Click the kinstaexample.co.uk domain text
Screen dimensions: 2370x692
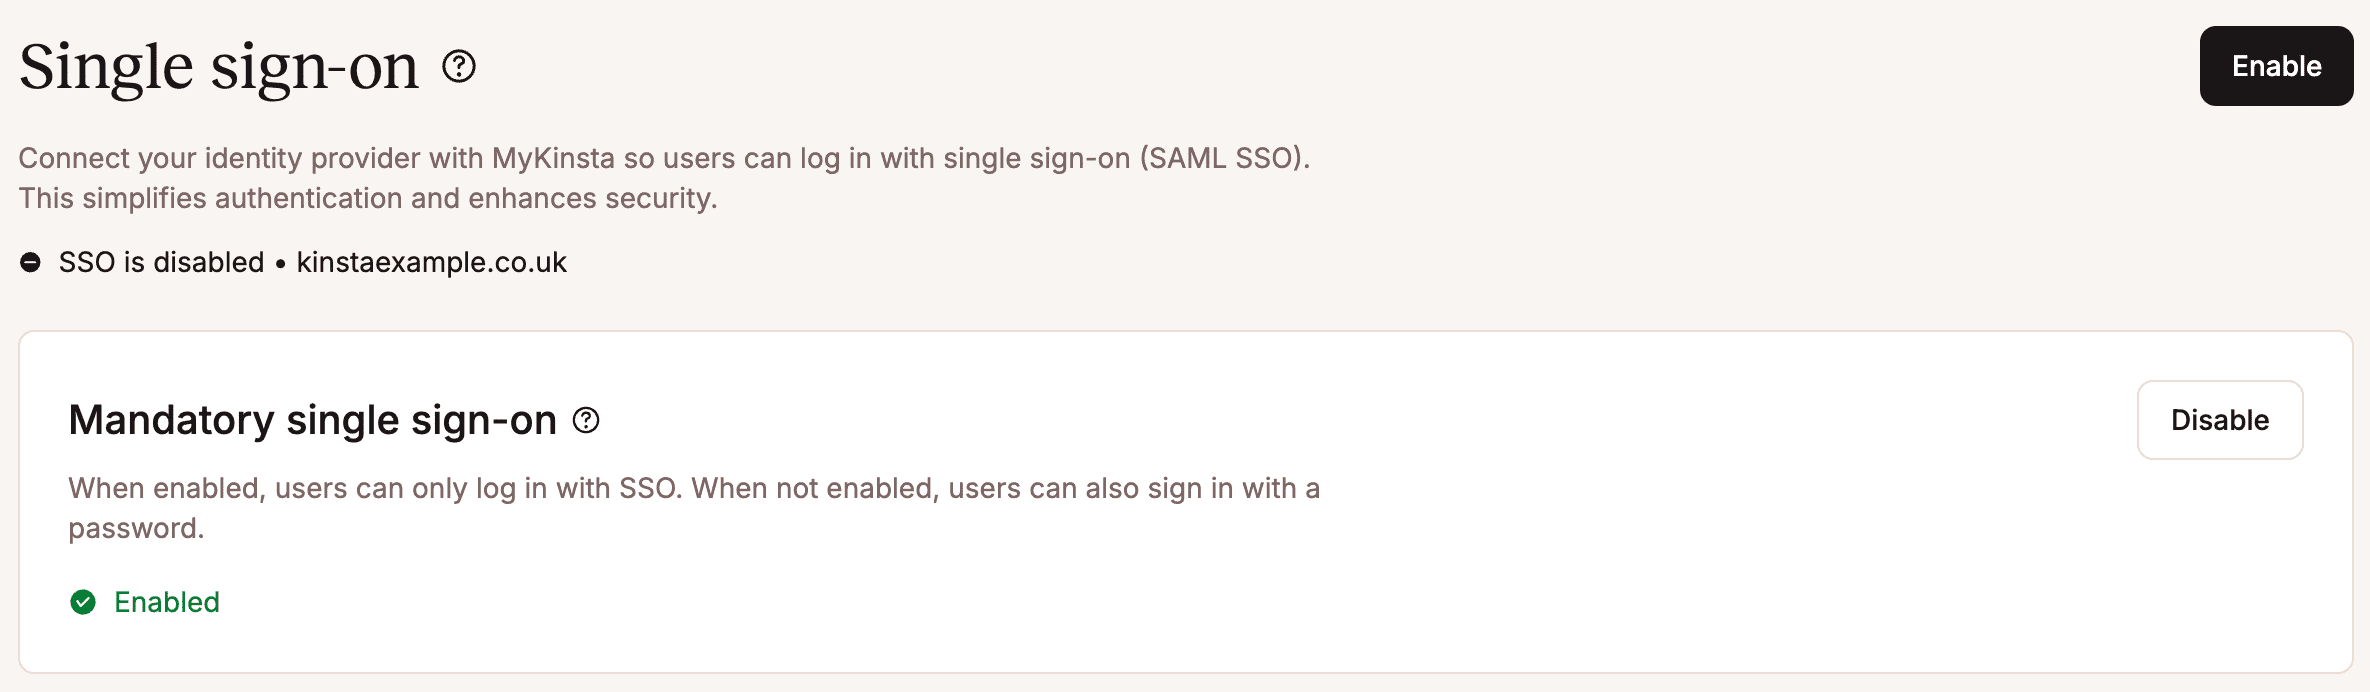[431, 262]
